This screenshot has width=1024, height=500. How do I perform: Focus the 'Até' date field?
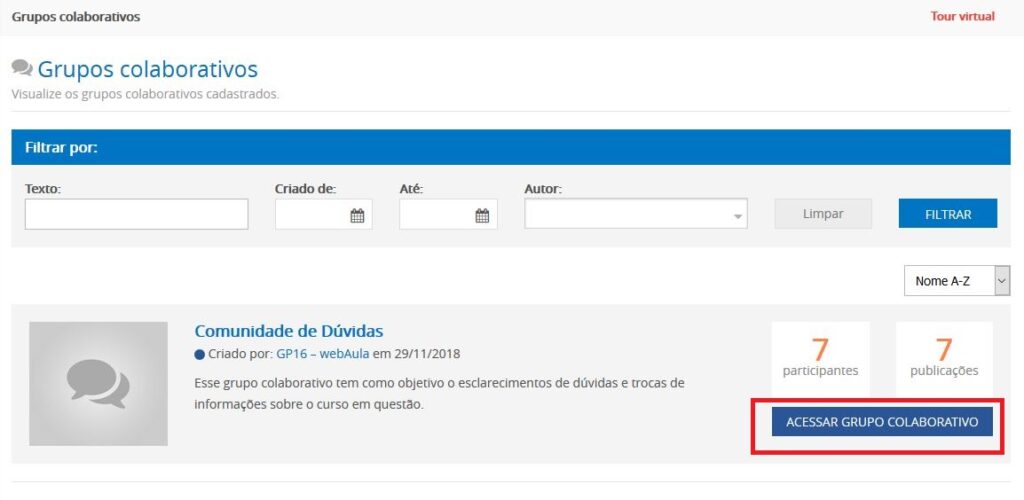point(436,215)
